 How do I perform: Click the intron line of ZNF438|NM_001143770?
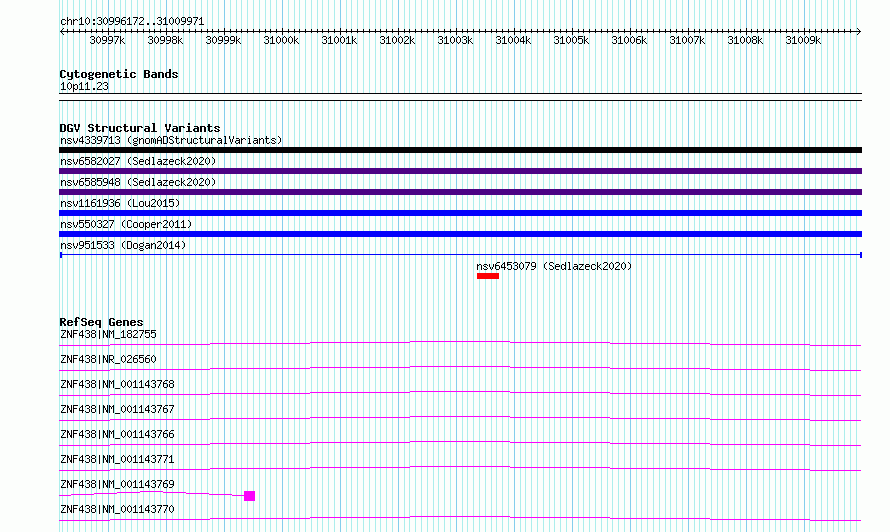pos(460,518)
